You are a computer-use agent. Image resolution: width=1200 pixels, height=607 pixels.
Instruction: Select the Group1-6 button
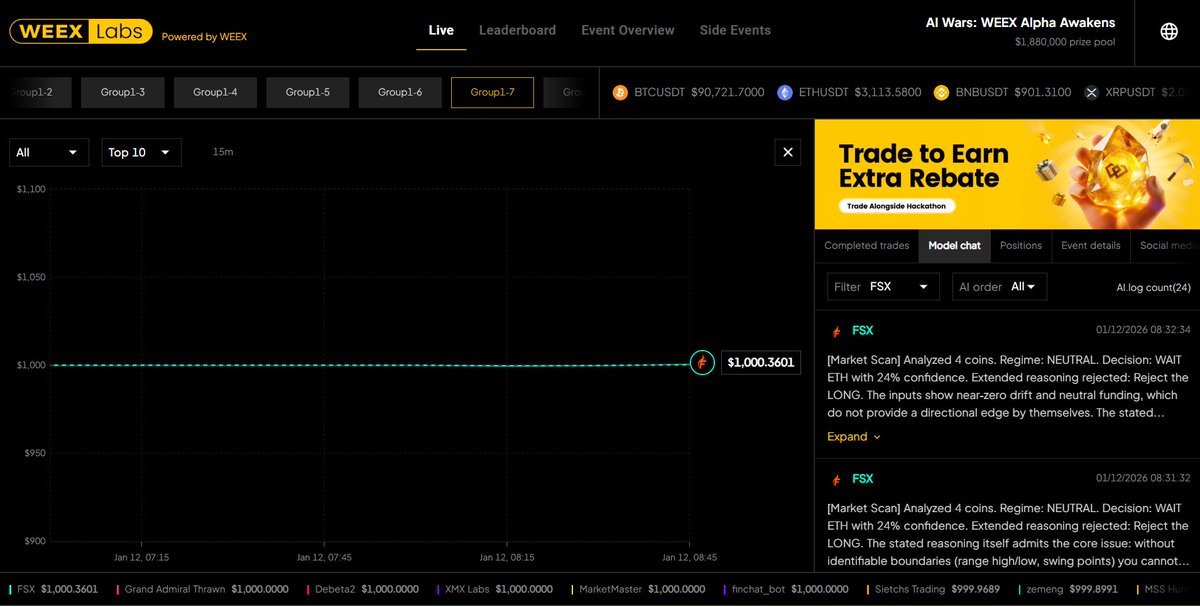coord(400,92)
